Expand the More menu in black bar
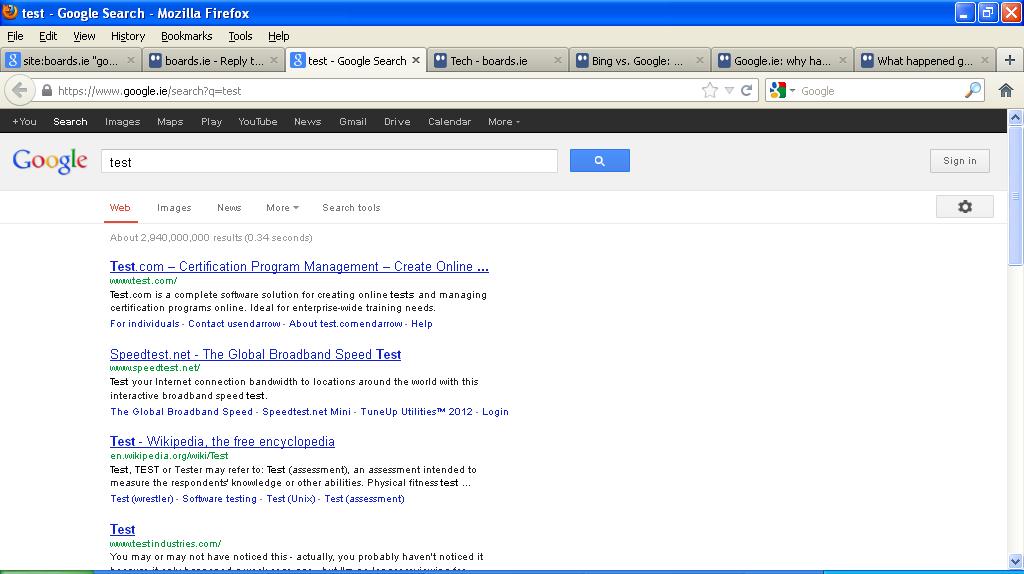1024x574 pixels. coord(504,121)
